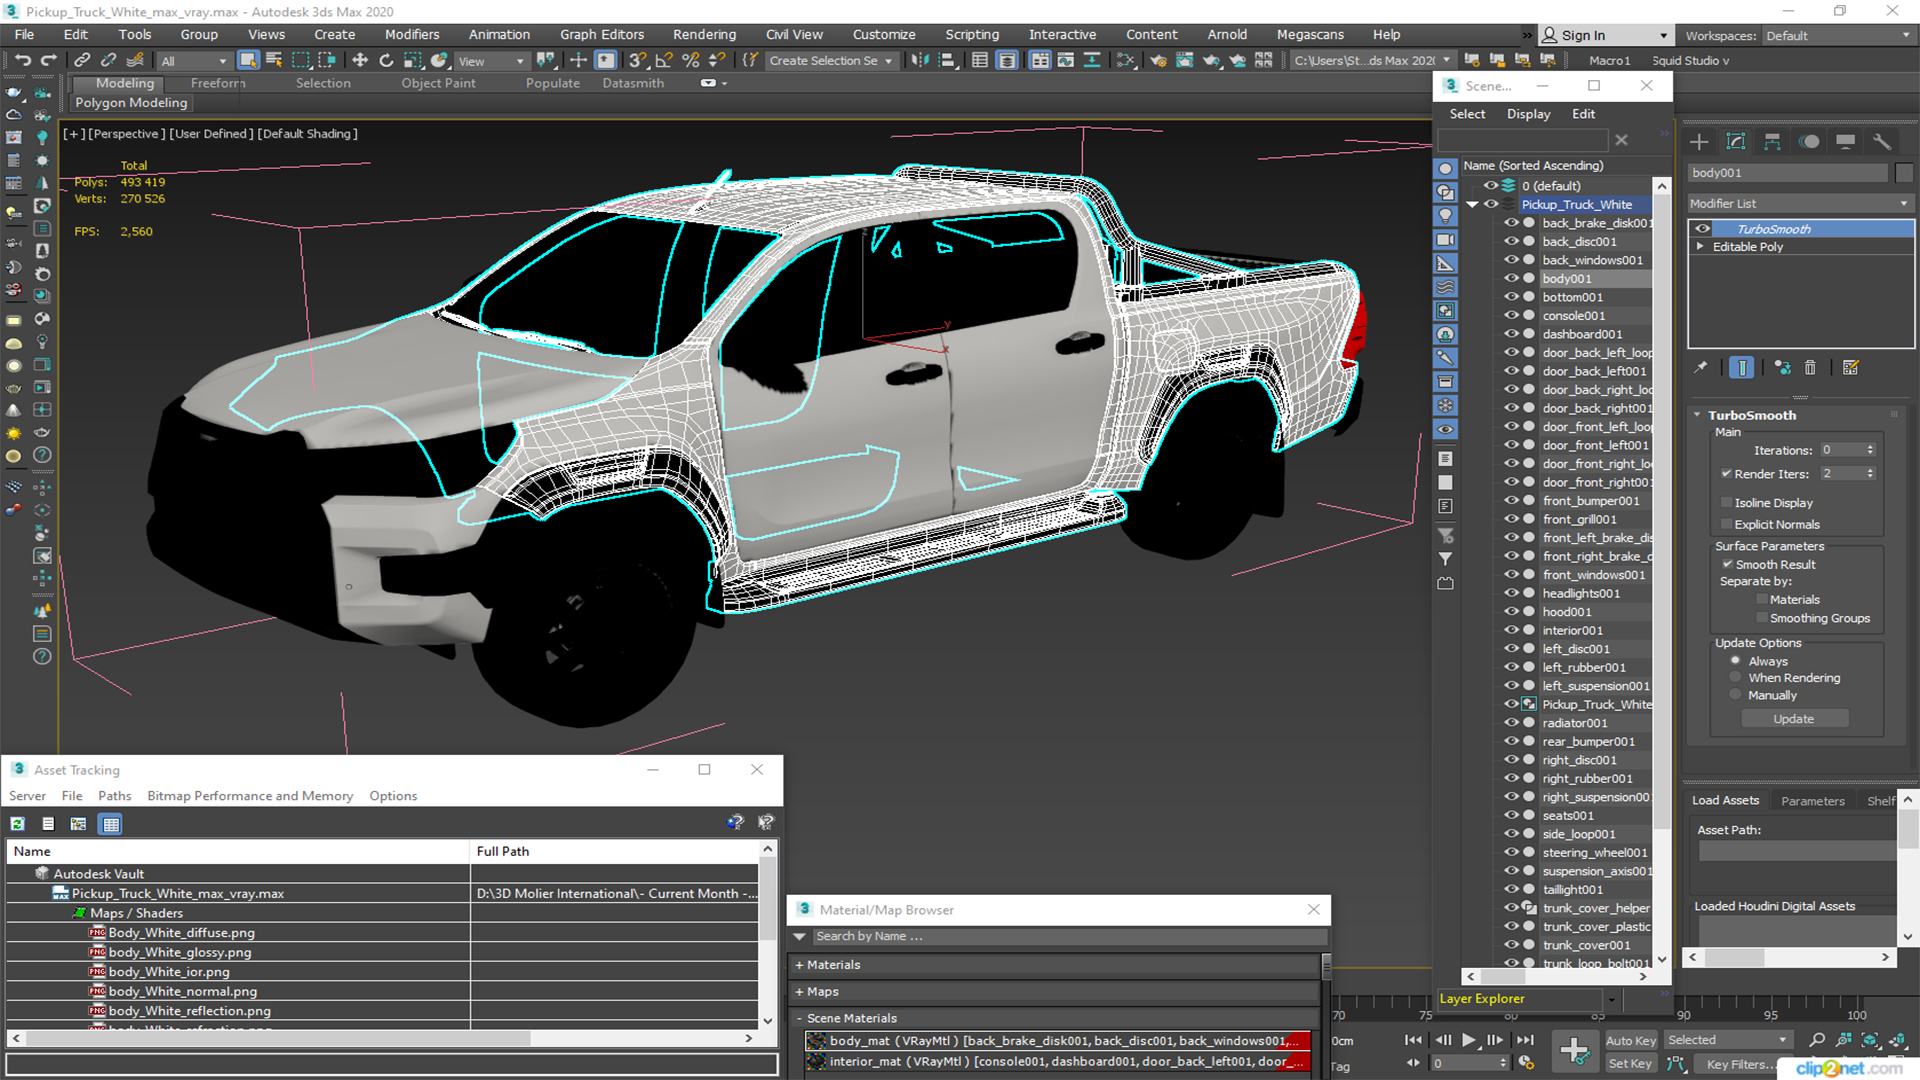Choose the Select and Rotate tool
Image resolution: width=1920 pixels, height=1080 pixels.
386,60
